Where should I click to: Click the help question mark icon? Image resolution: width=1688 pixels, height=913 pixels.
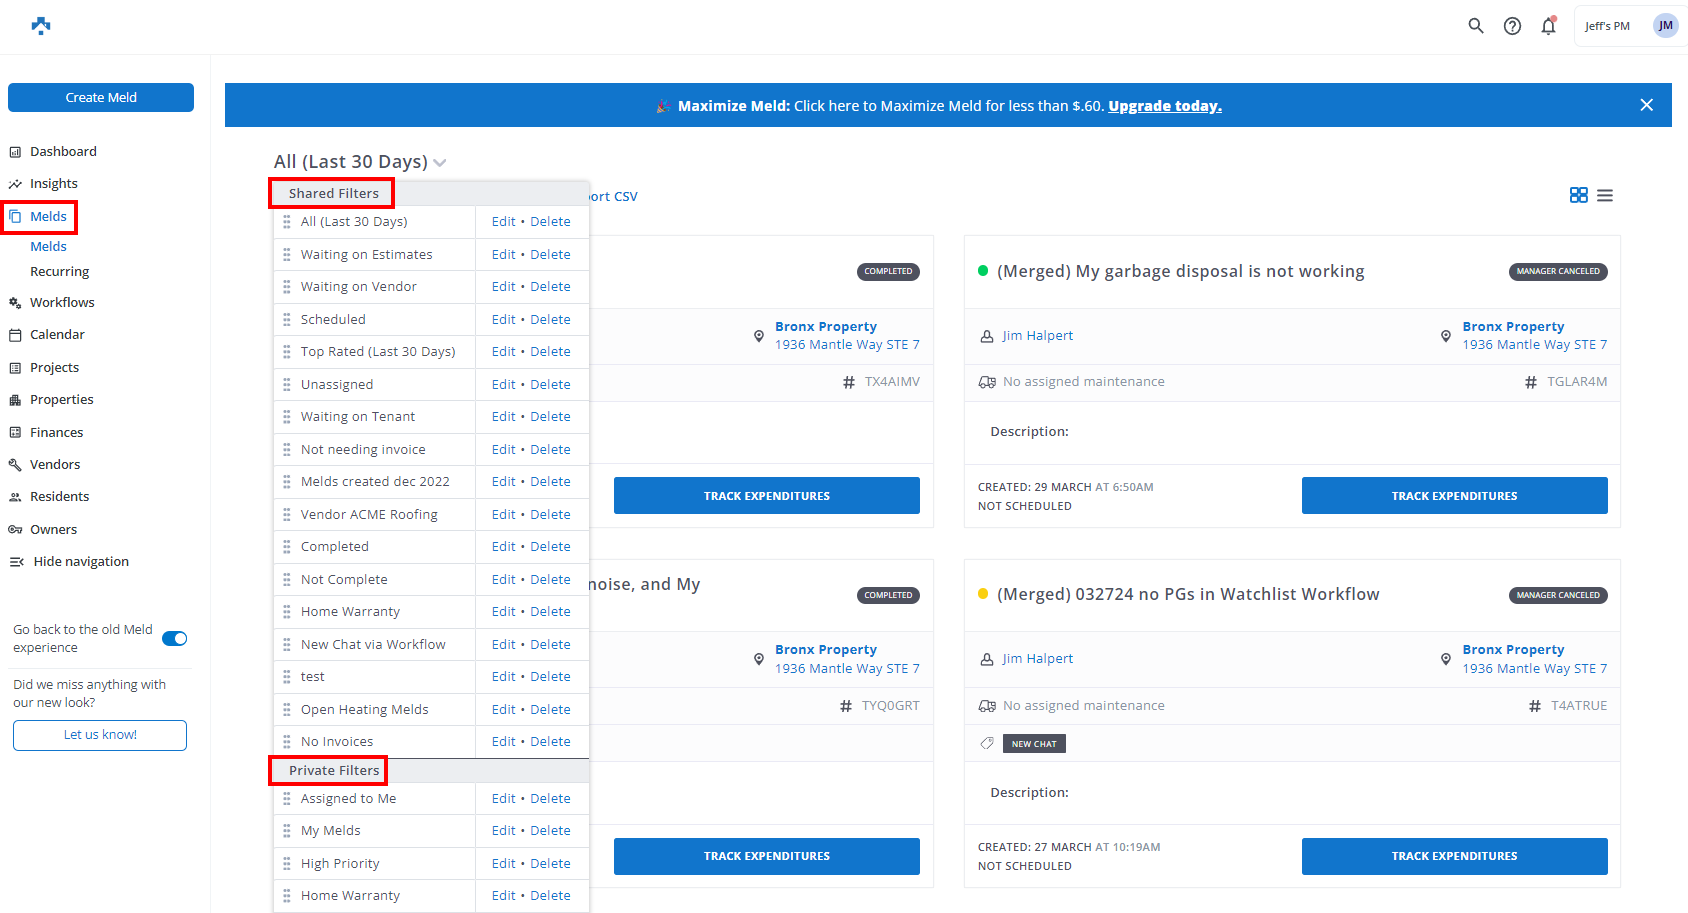tap(1512, 26)
